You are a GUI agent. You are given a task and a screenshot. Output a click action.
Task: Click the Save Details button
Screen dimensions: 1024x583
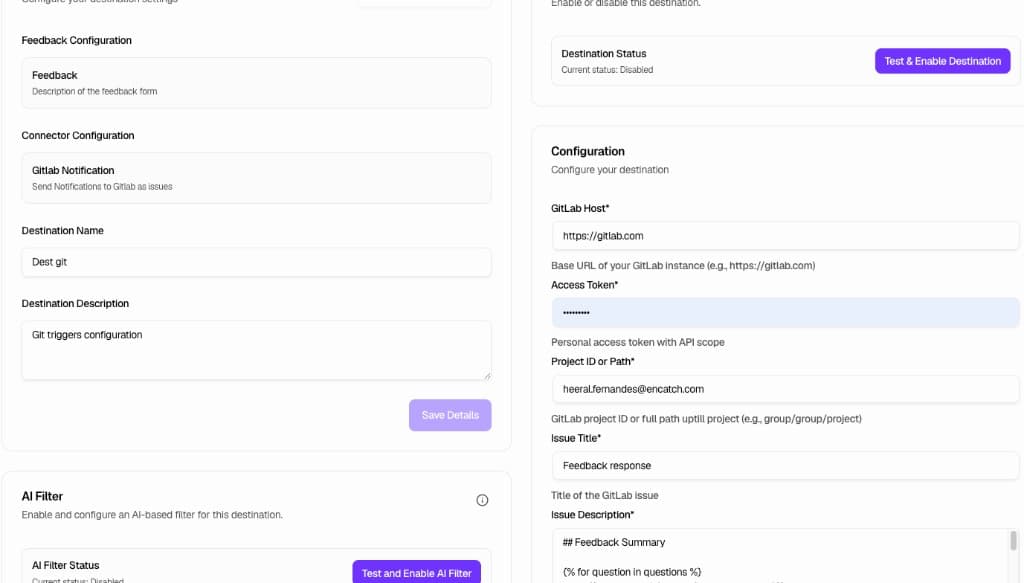[x=450, y=415]
